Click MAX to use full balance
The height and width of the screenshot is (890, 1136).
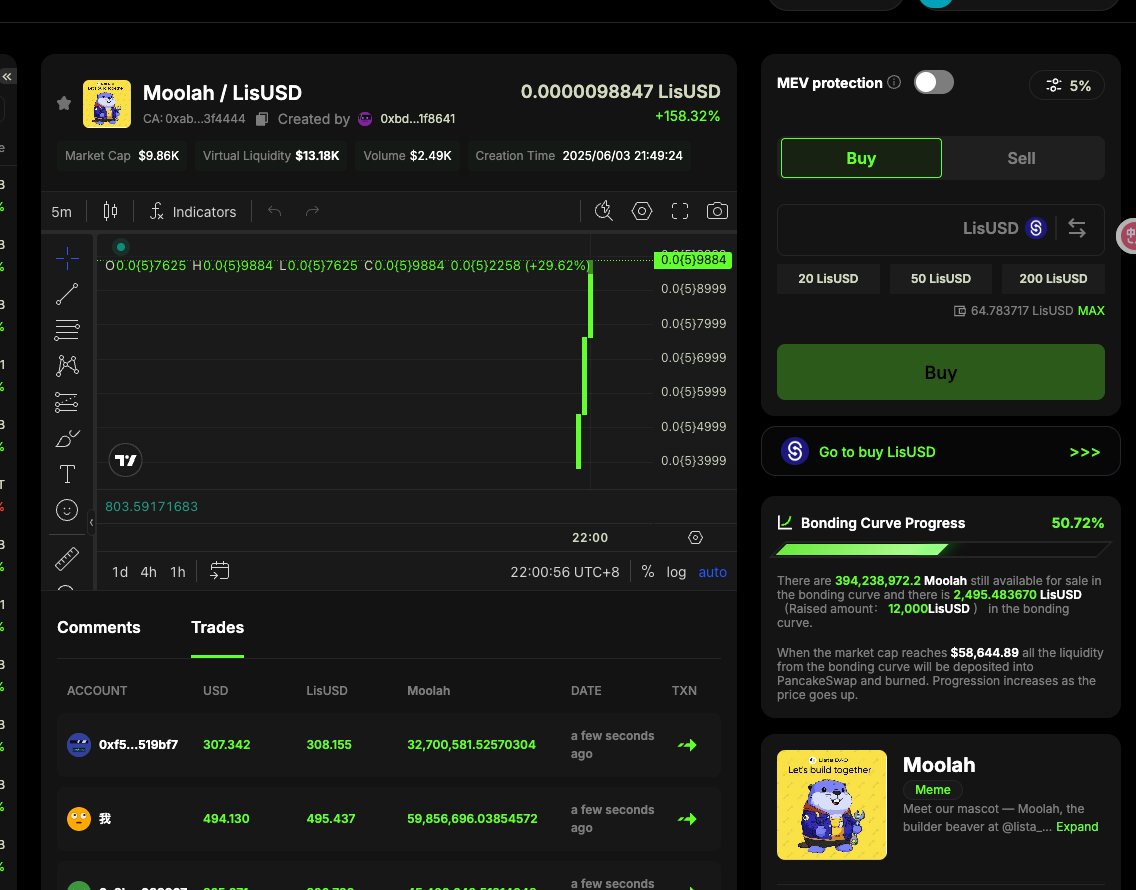click(x=1091, y=311)
